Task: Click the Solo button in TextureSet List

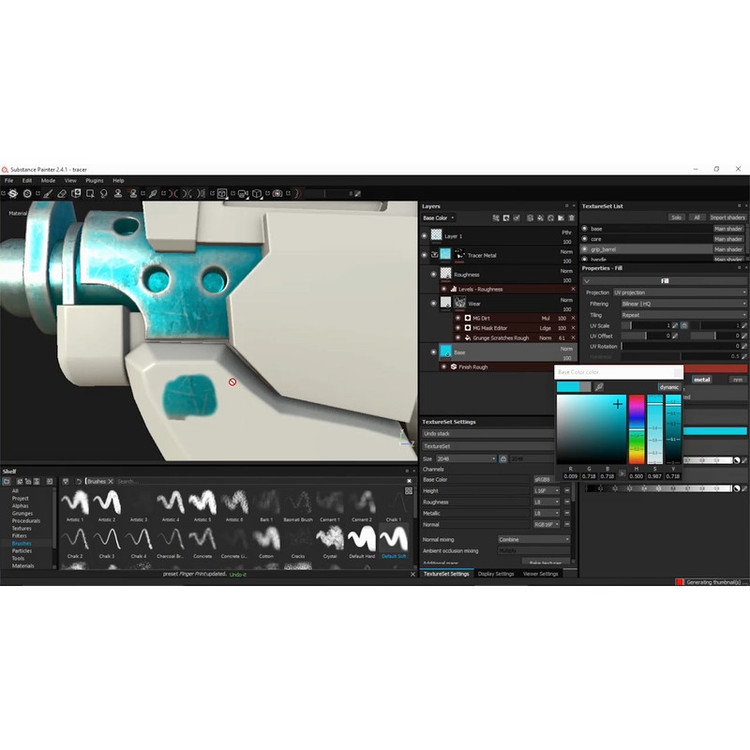Action: tap(676, 217)
